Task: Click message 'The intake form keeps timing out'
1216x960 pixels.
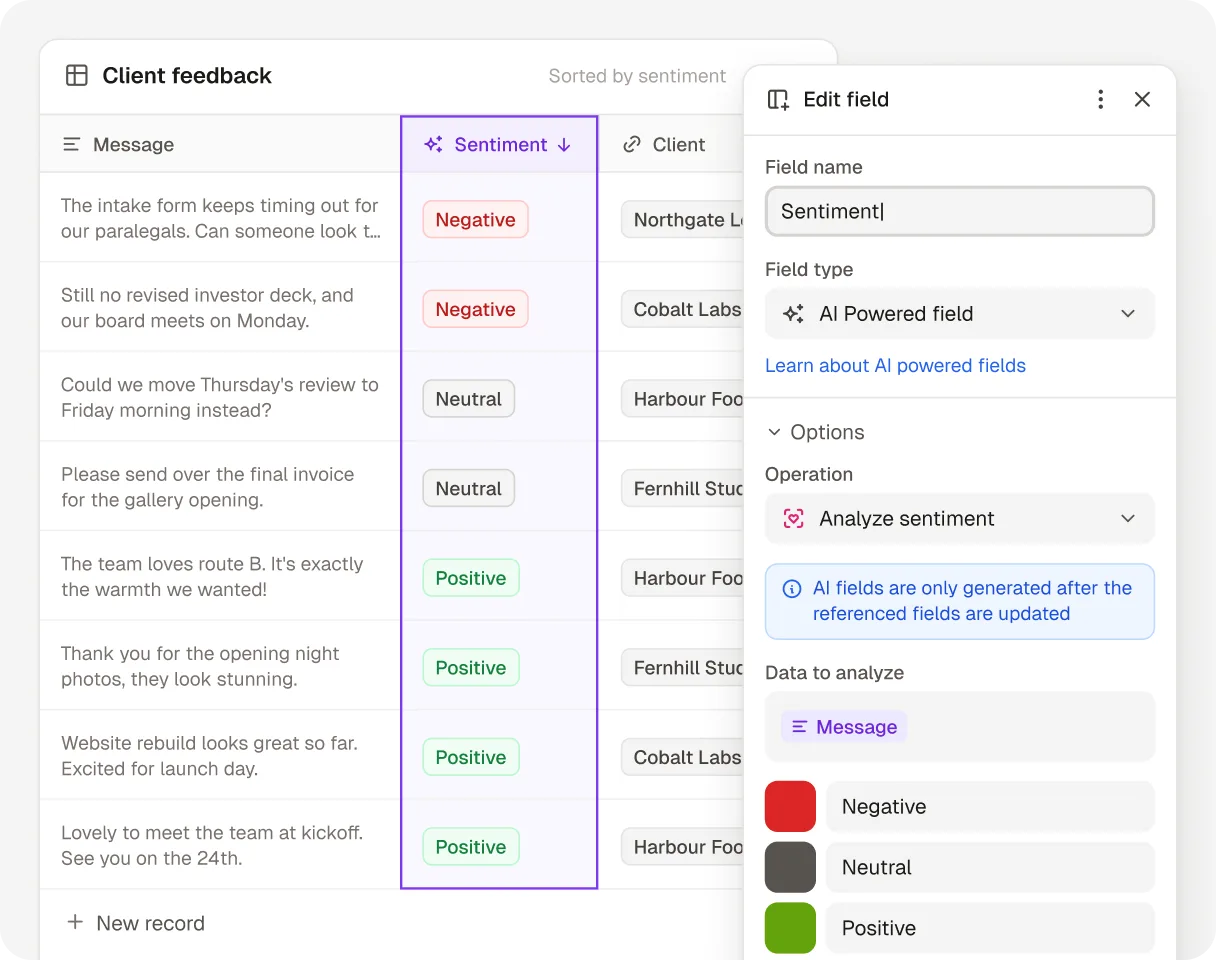Action: coord(221,218)
